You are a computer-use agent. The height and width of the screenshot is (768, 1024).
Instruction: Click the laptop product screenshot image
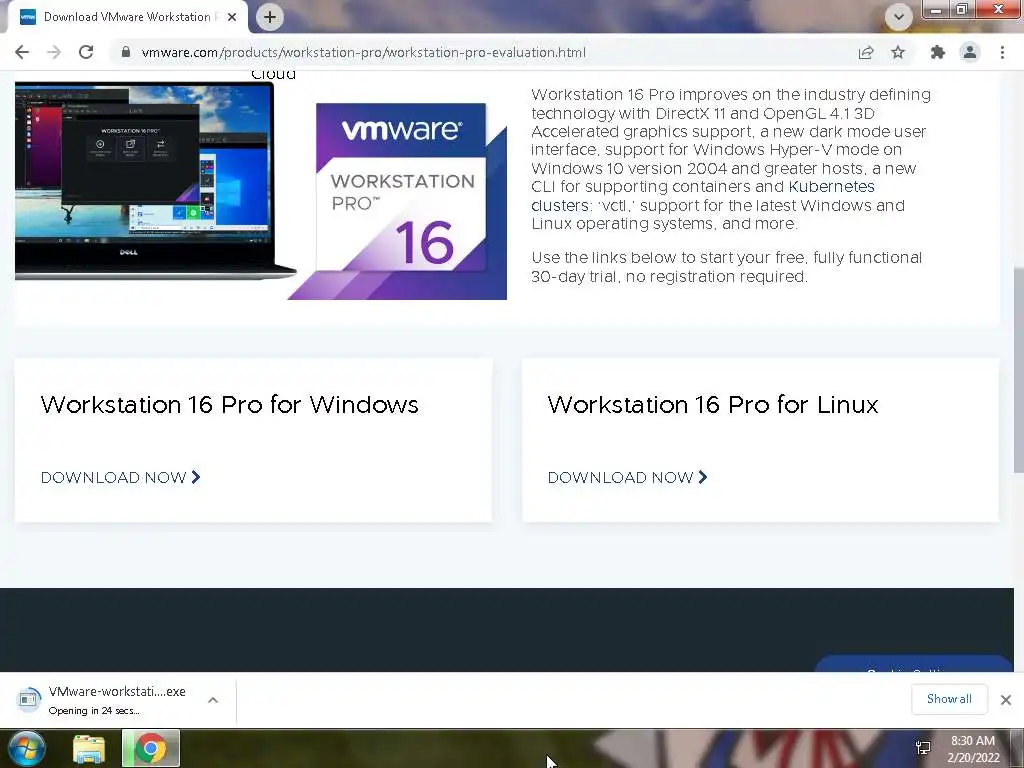[155, 181]
